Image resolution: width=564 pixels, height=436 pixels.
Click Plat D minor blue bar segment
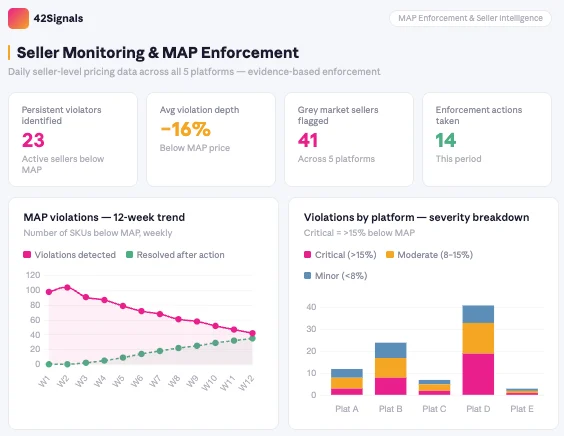coord(478,314)
